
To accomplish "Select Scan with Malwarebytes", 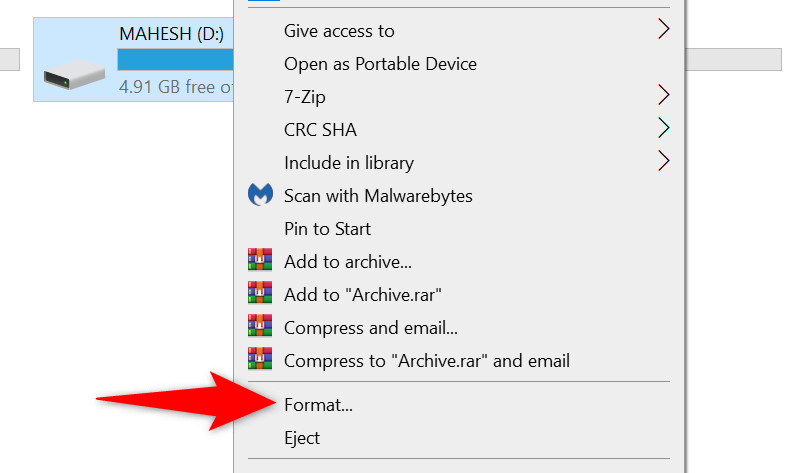I will click(x=378, y=196).
